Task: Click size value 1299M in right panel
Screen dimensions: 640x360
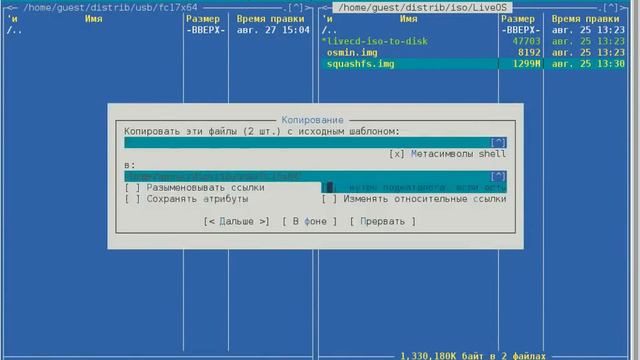Action: click(x=526, y=64)
